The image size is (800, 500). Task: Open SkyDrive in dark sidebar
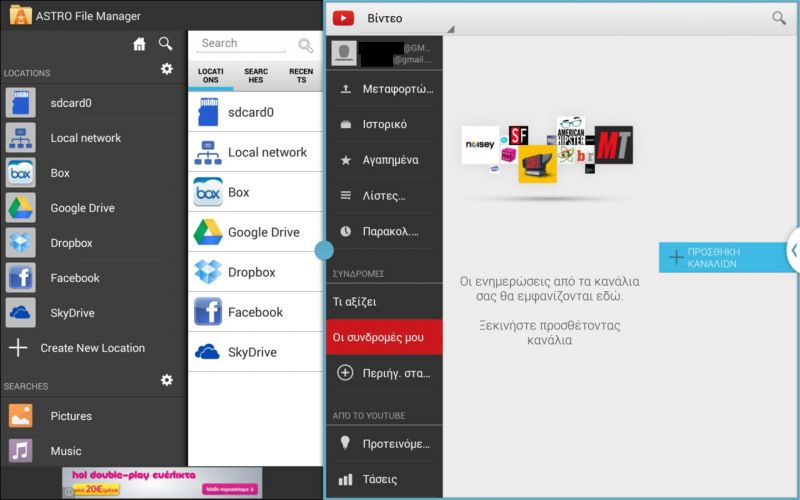tap(93, 313)
